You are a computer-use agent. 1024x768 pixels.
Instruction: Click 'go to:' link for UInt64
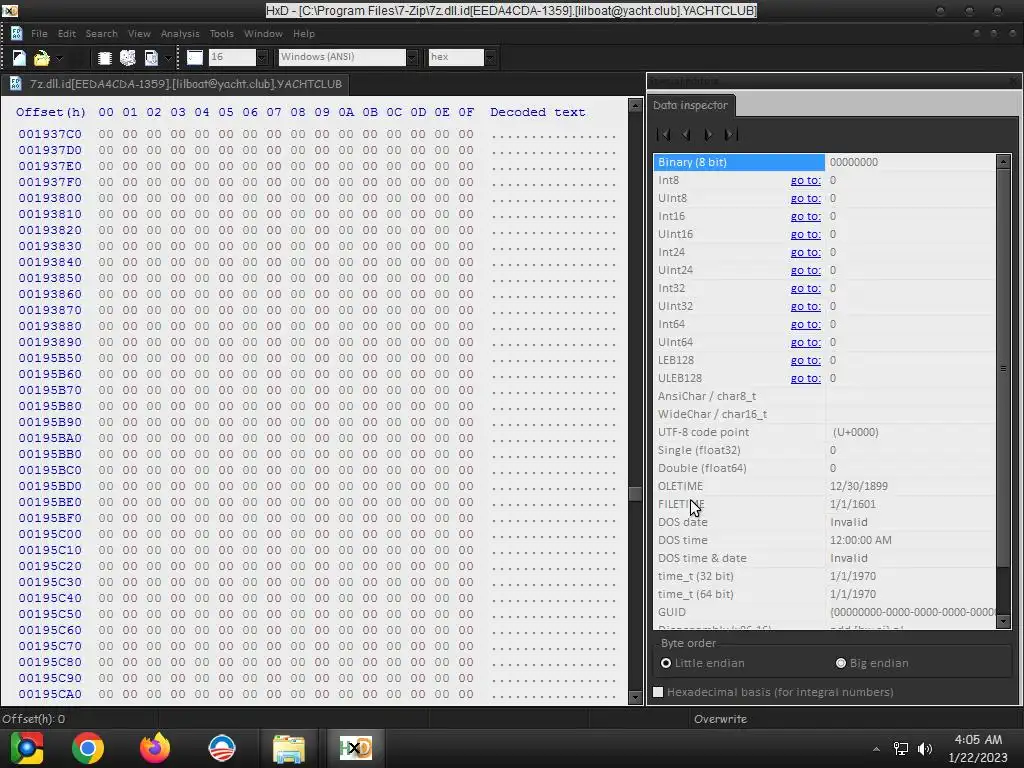click(x=805, y=342)
